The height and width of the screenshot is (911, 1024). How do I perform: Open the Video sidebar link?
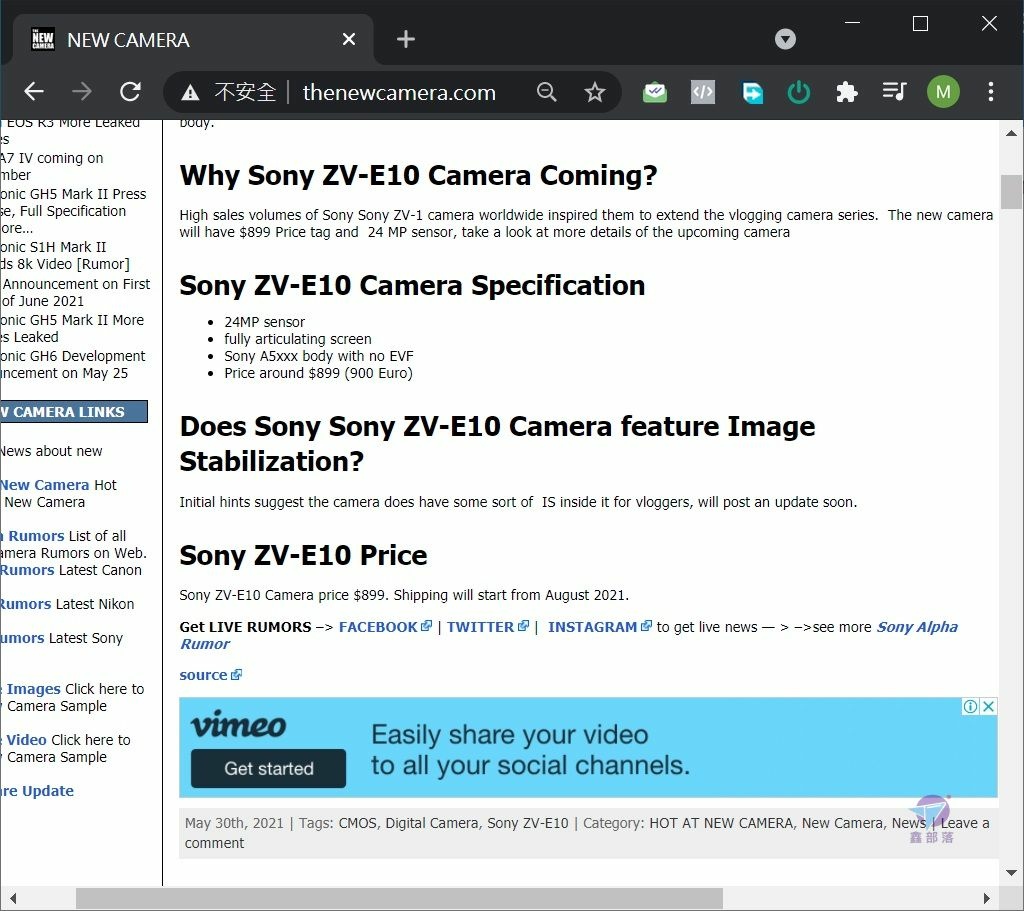[26, 740]
